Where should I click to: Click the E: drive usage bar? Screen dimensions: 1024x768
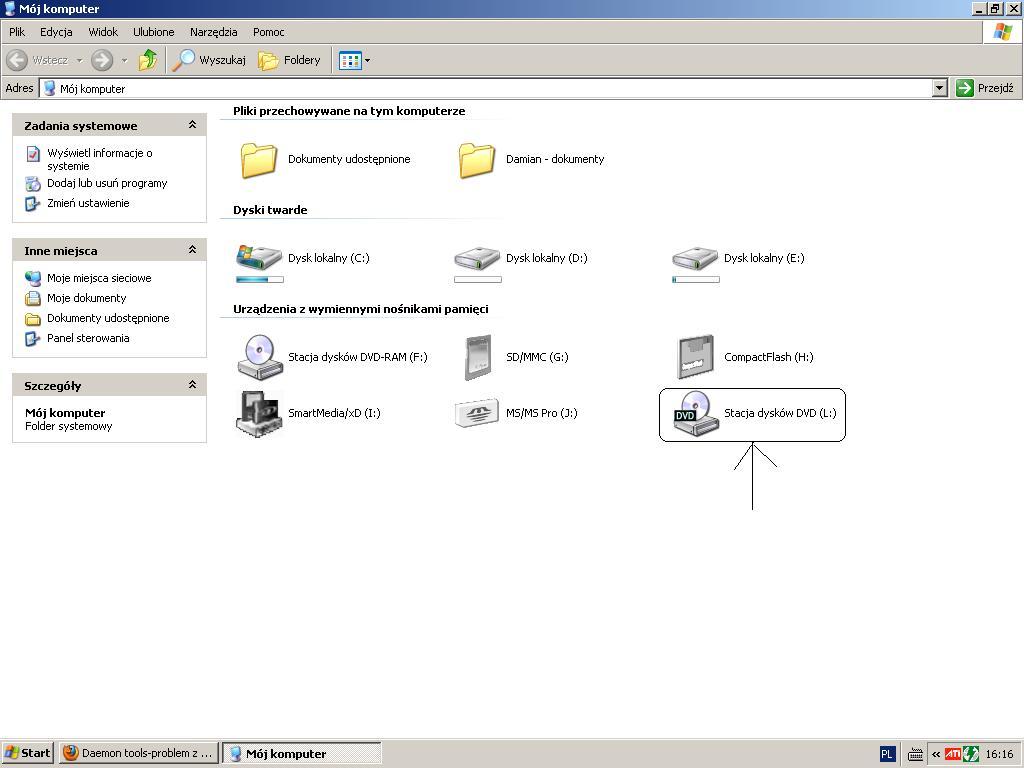click(696, 280)
